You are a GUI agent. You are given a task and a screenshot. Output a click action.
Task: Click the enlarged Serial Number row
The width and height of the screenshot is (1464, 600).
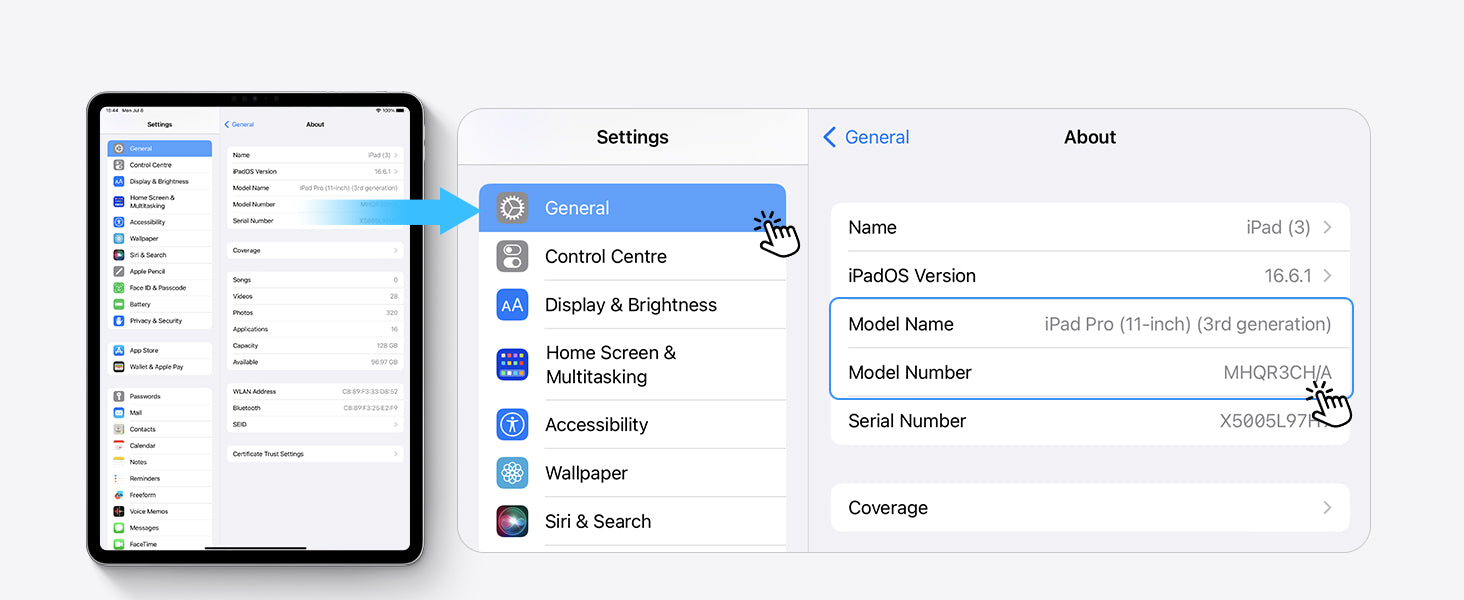(x=1089, y=422)
